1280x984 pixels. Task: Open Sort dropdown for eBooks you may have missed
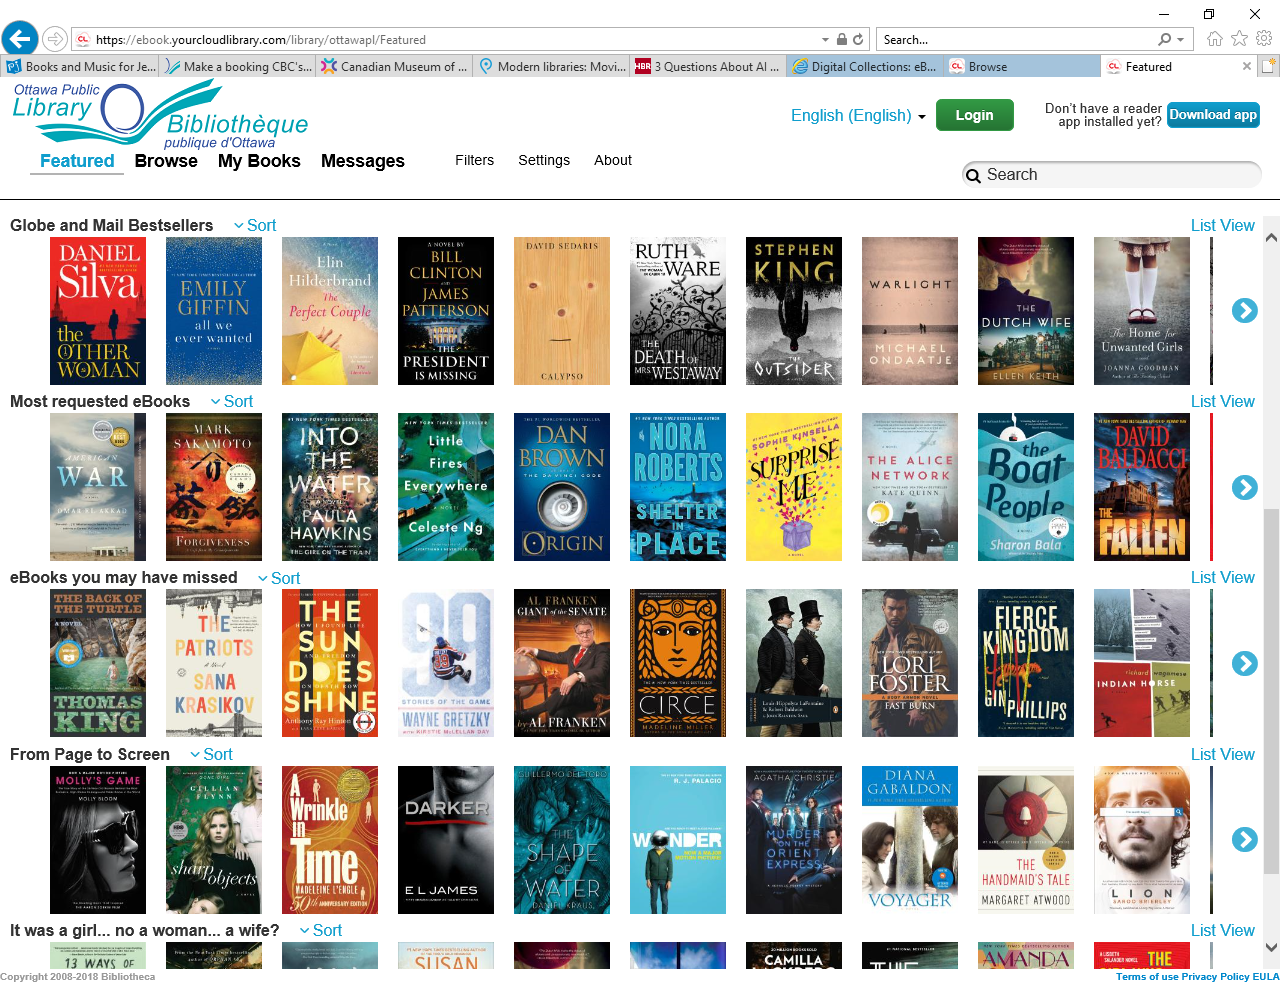pyautogui.click(x=279, y=579)
